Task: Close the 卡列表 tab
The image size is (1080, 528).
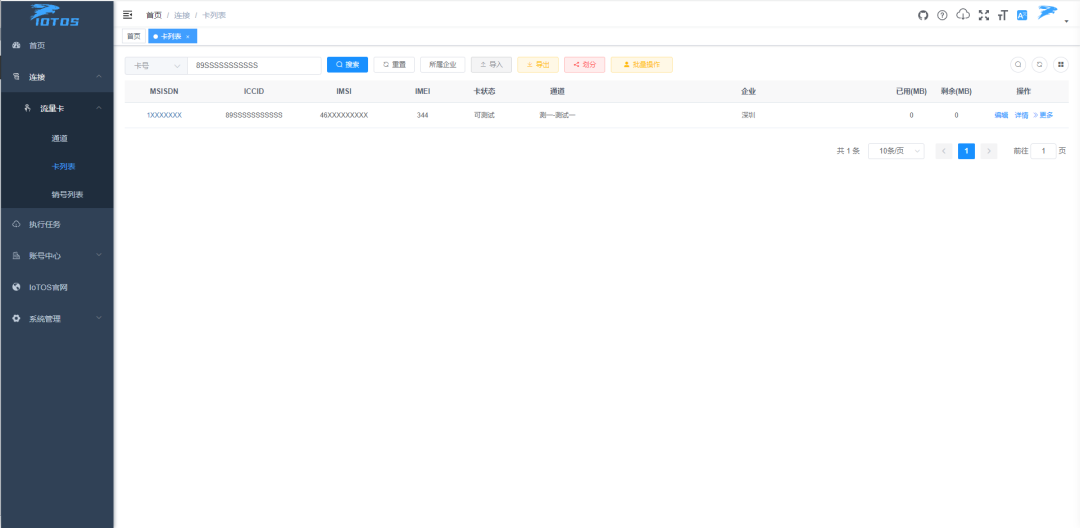Action: tap(188, 36)
